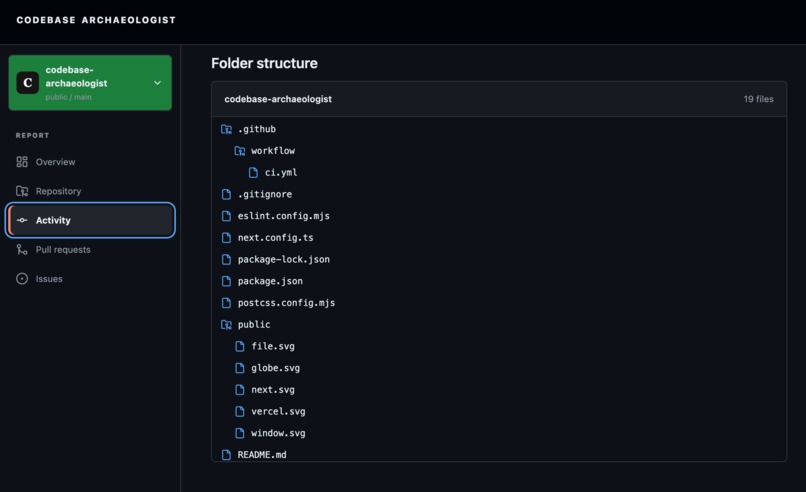
Task: Select the Activity sidebar item
Action: [x=90, y=220]
